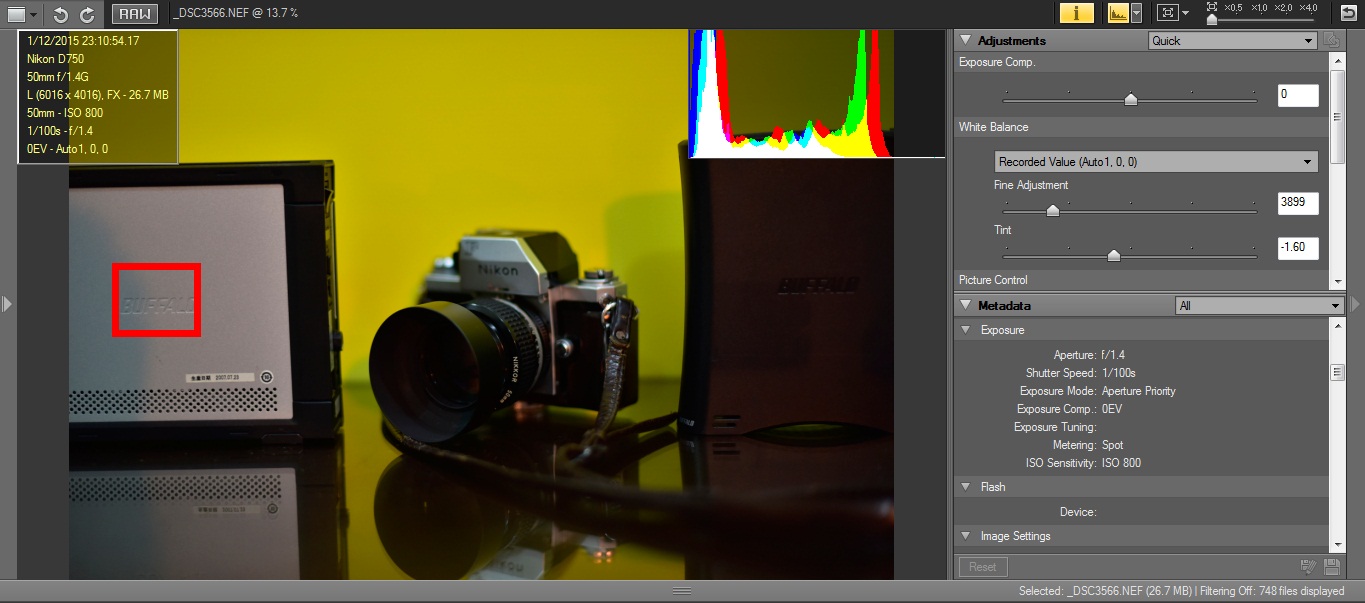Rotate the image clockwise

(x=87, y=14)
